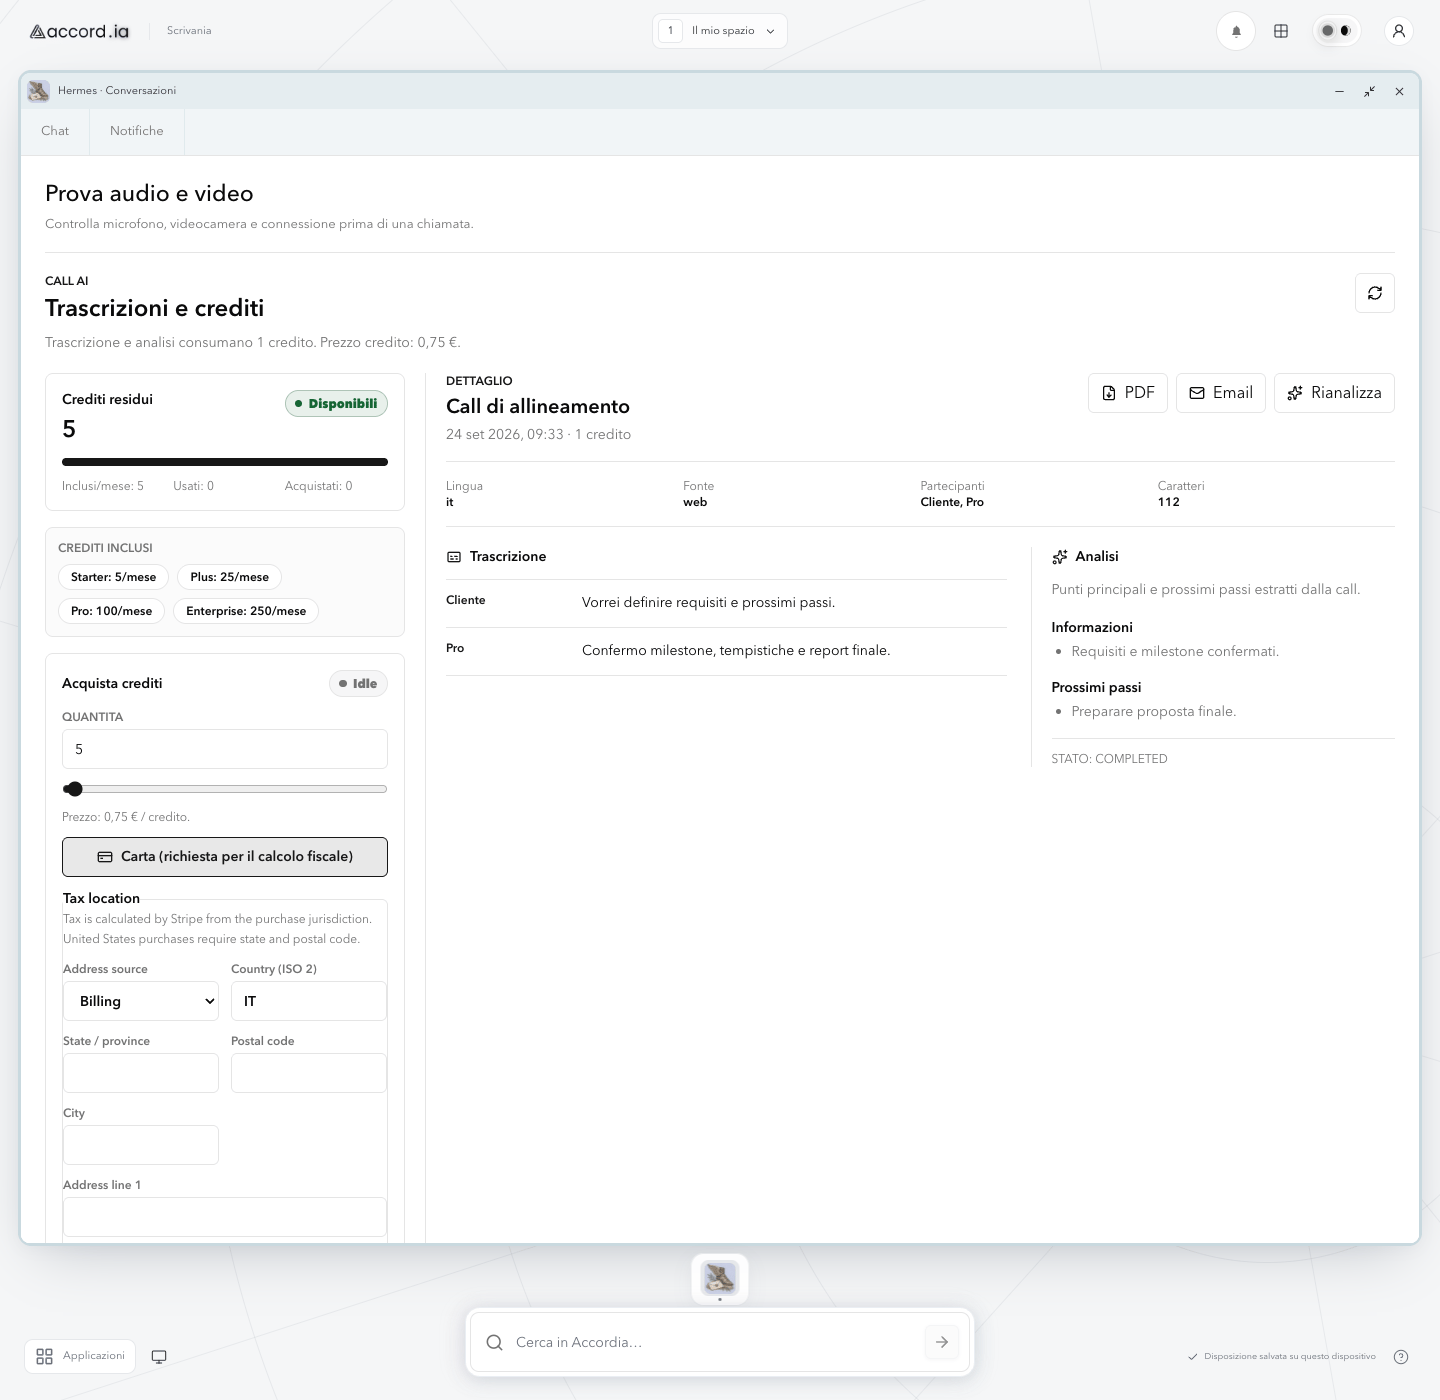Screen dimensions: 1440x1400
Task: Choose Carta payment method
Action: click(225, 857)
